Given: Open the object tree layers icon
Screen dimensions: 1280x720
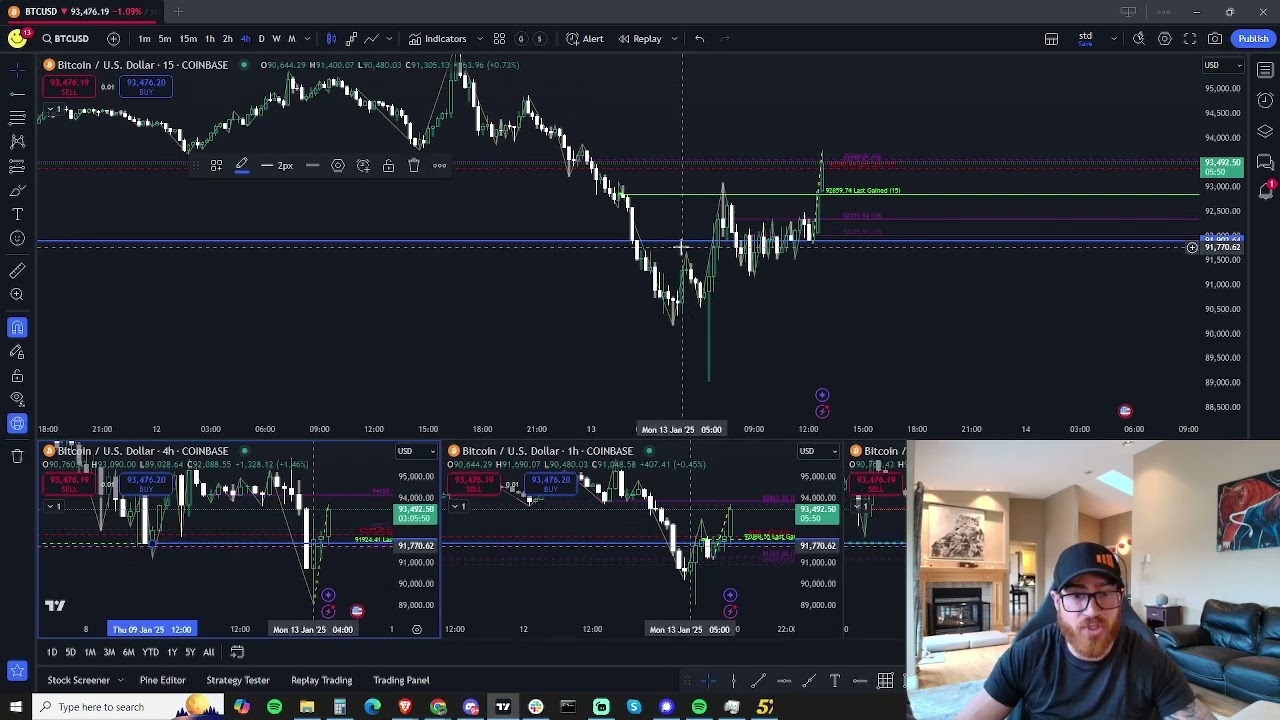Looking at the screenshot, I should click(x=1265, y=131).
